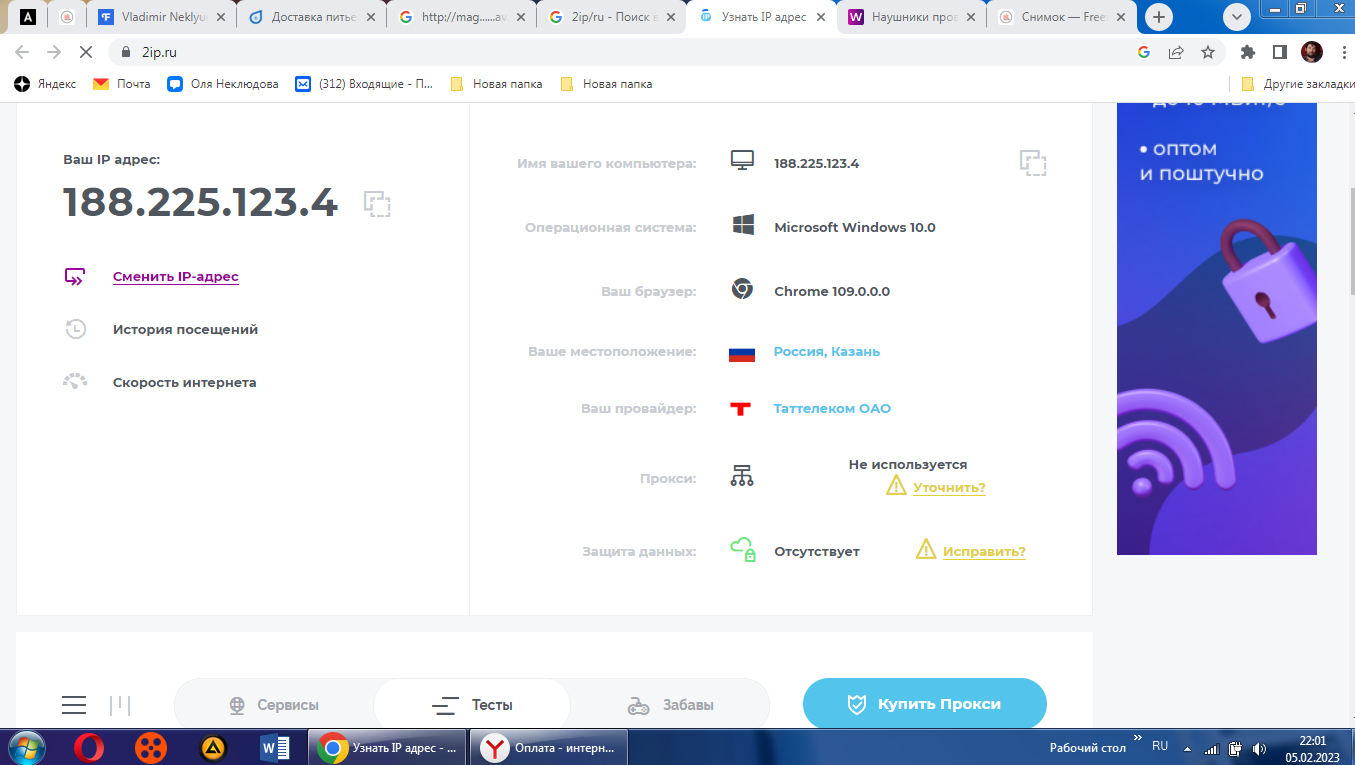The image size is (1355, 765).
Task: Open Microsoft Word from the taskbar
Action: click(x=274, y=747)
